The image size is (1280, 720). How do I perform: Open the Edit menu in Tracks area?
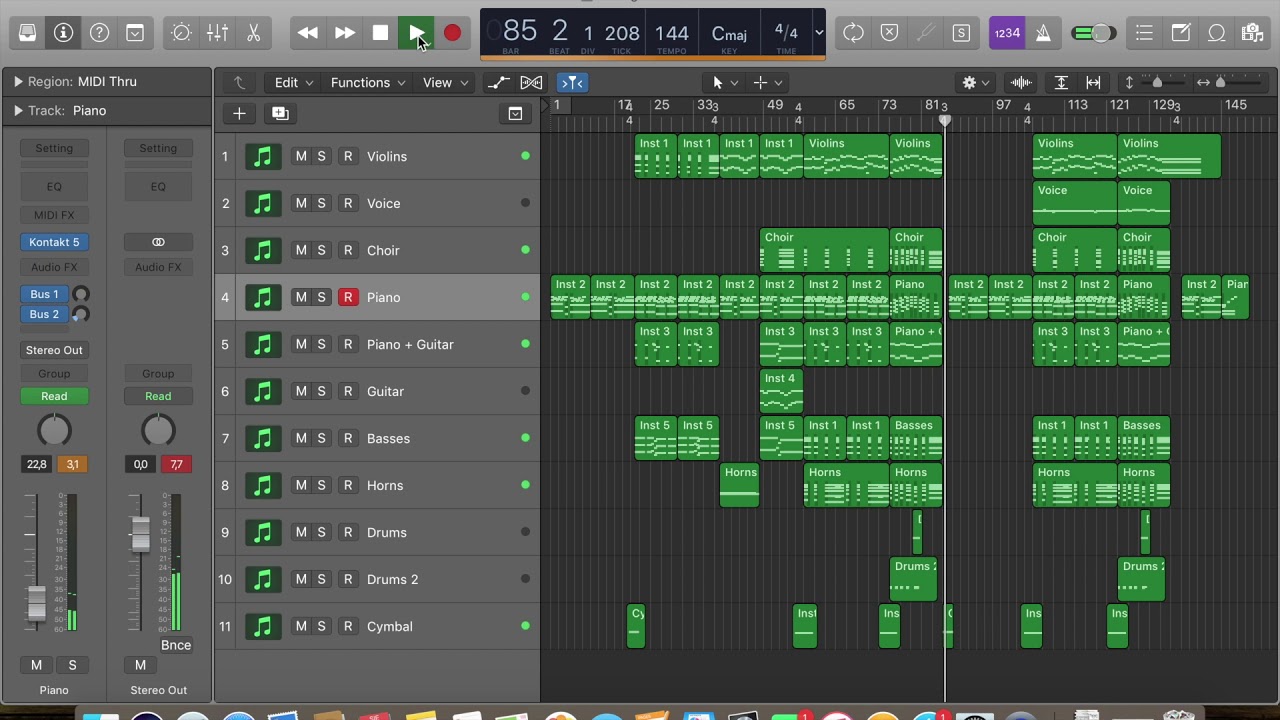coord(294,82)
